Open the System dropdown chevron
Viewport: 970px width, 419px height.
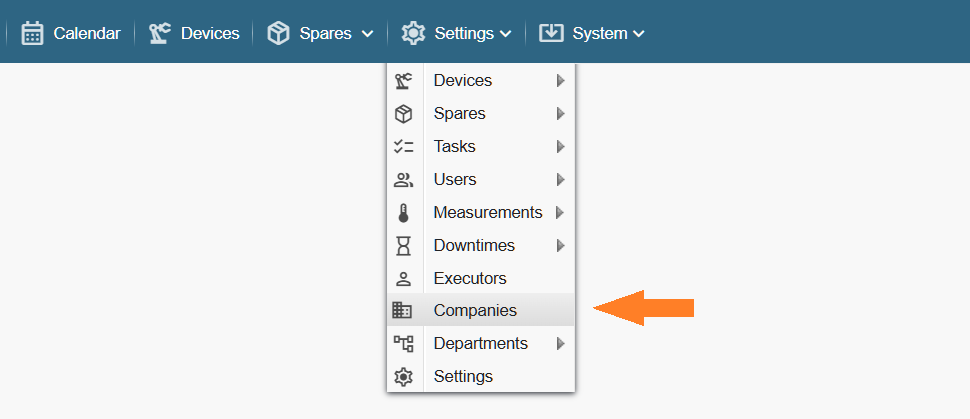(639, 34)
